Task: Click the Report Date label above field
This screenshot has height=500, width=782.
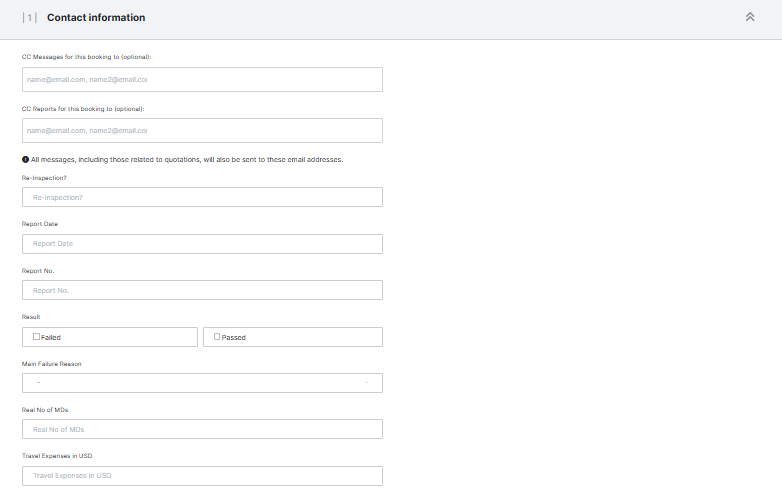Action: (40, 224)
